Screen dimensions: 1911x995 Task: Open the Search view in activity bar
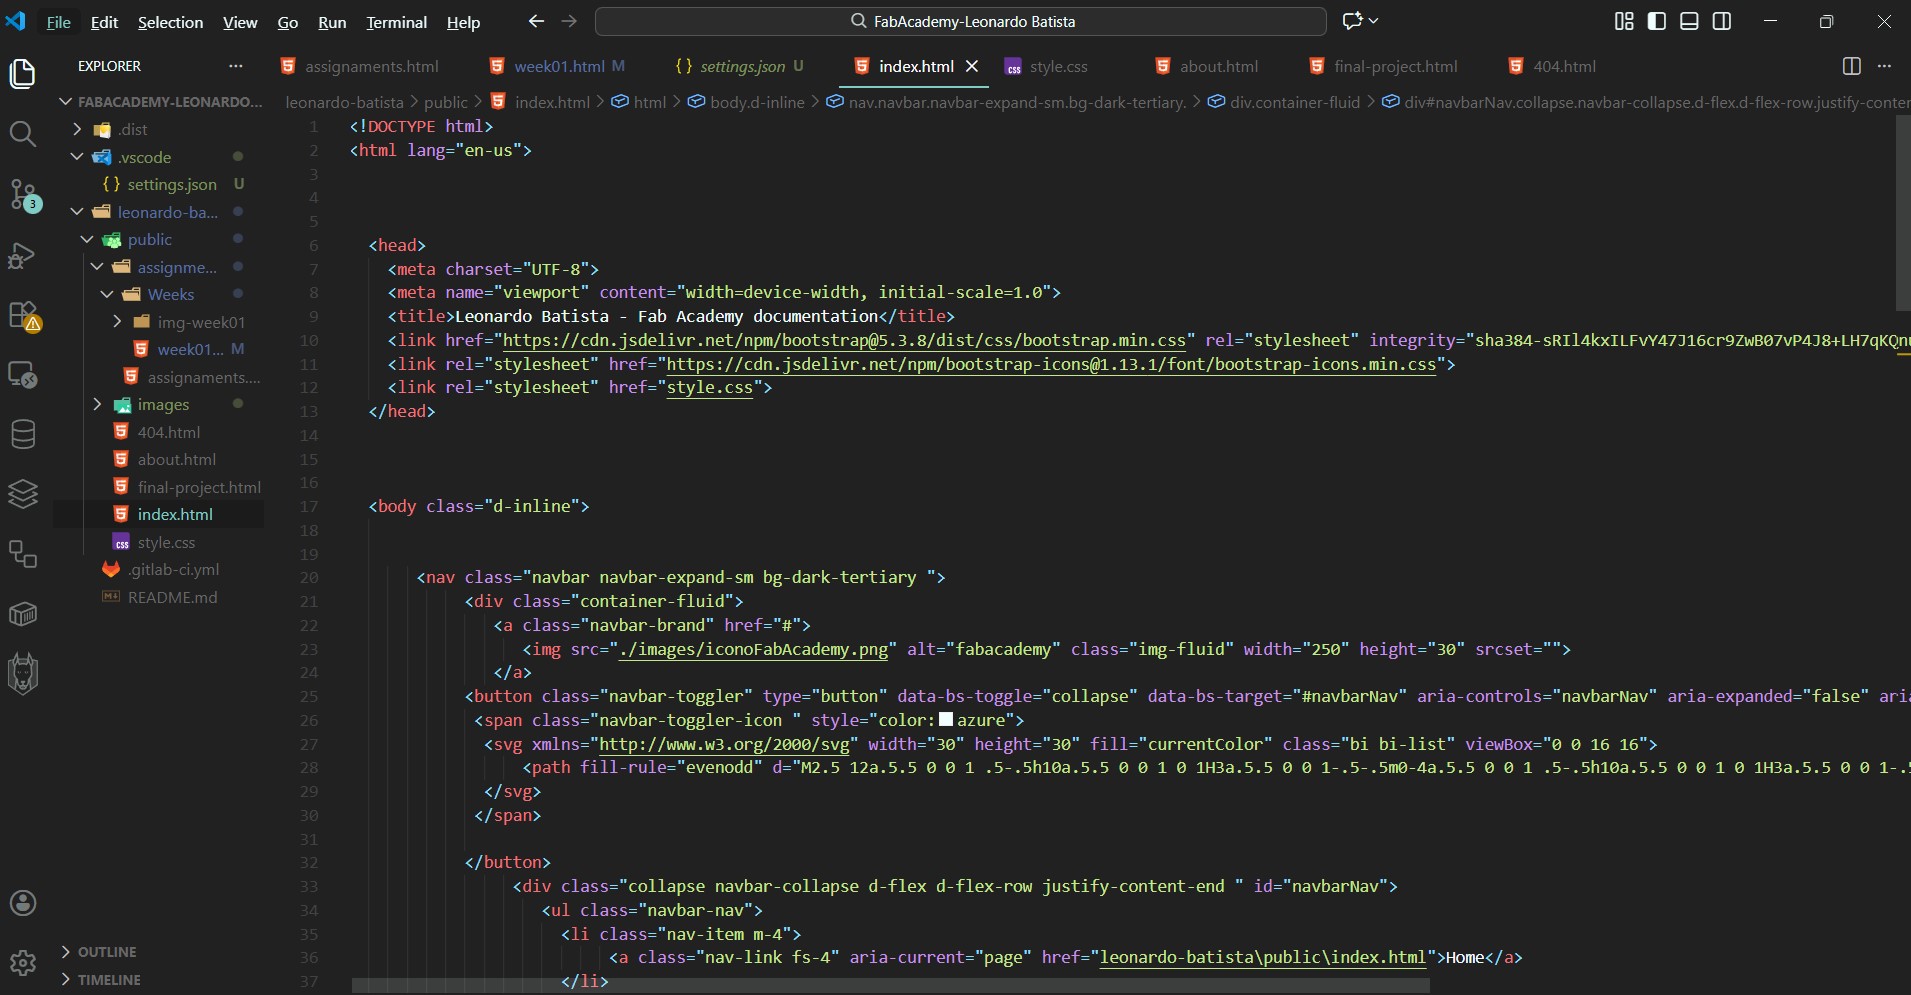(x=22, y=133)
